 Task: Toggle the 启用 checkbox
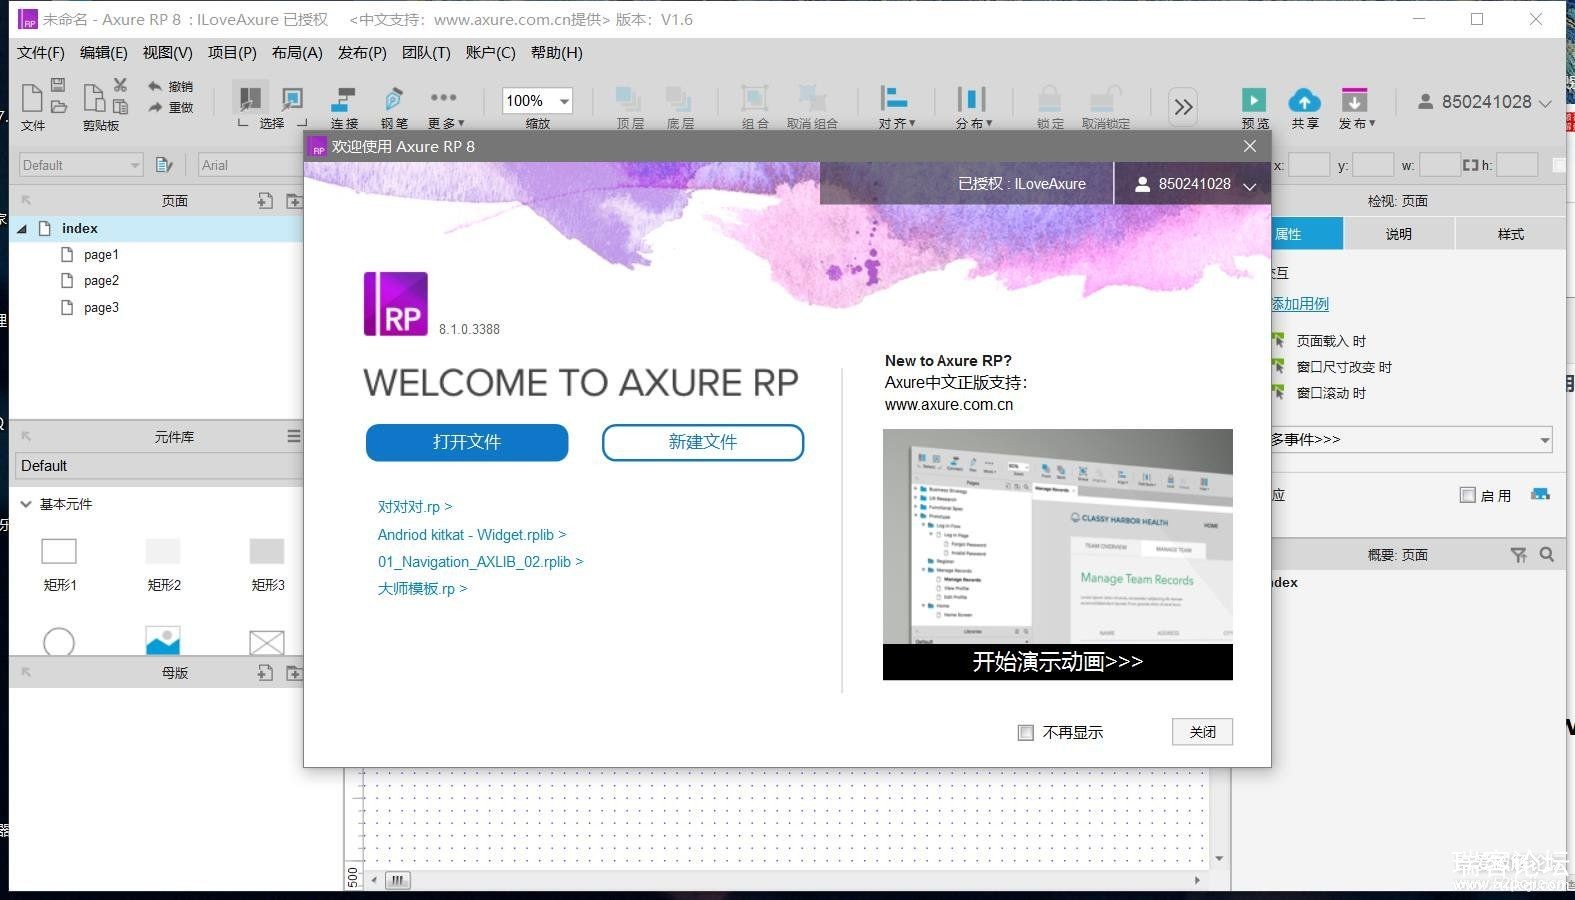[1467, 495]
